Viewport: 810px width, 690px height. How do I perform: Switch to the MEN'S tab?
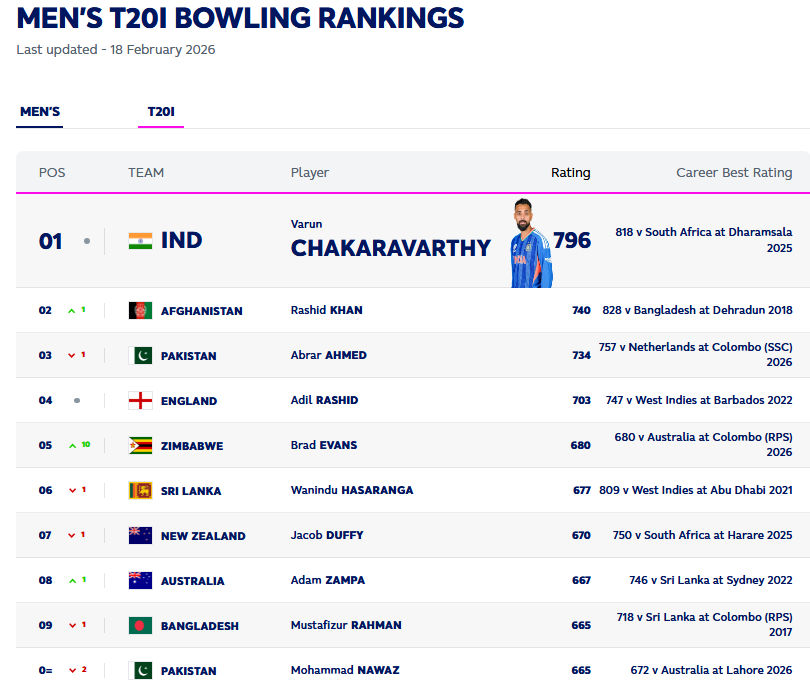pos(39,111)
